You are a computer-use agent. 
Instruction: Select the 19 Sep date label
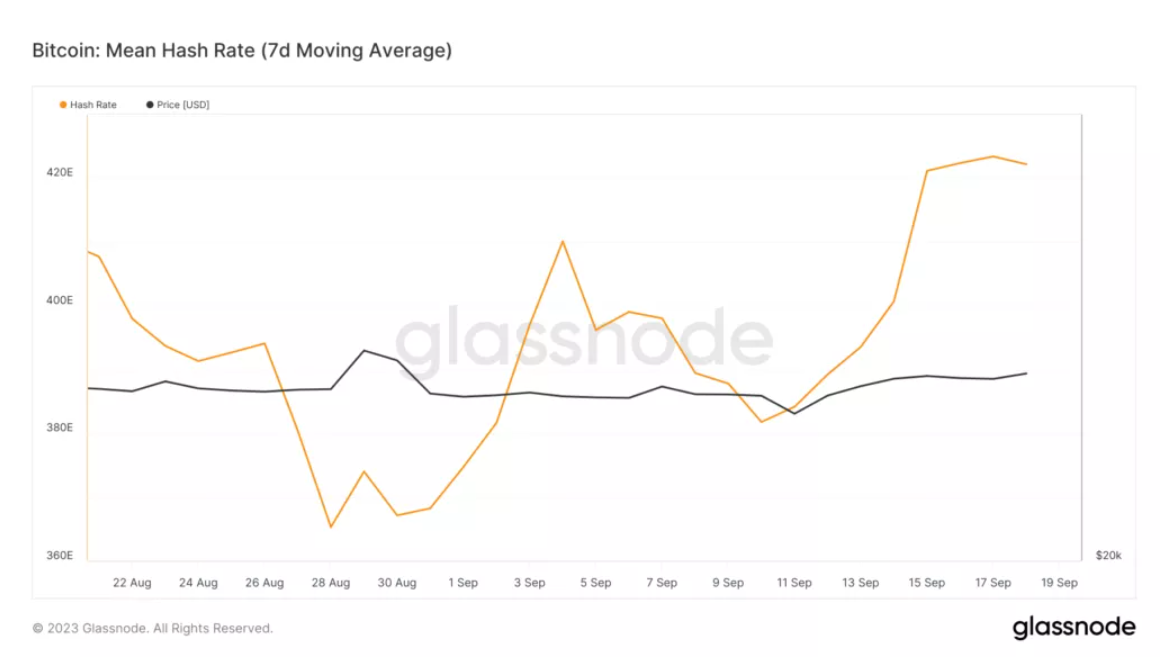[x=1059, y=583]
